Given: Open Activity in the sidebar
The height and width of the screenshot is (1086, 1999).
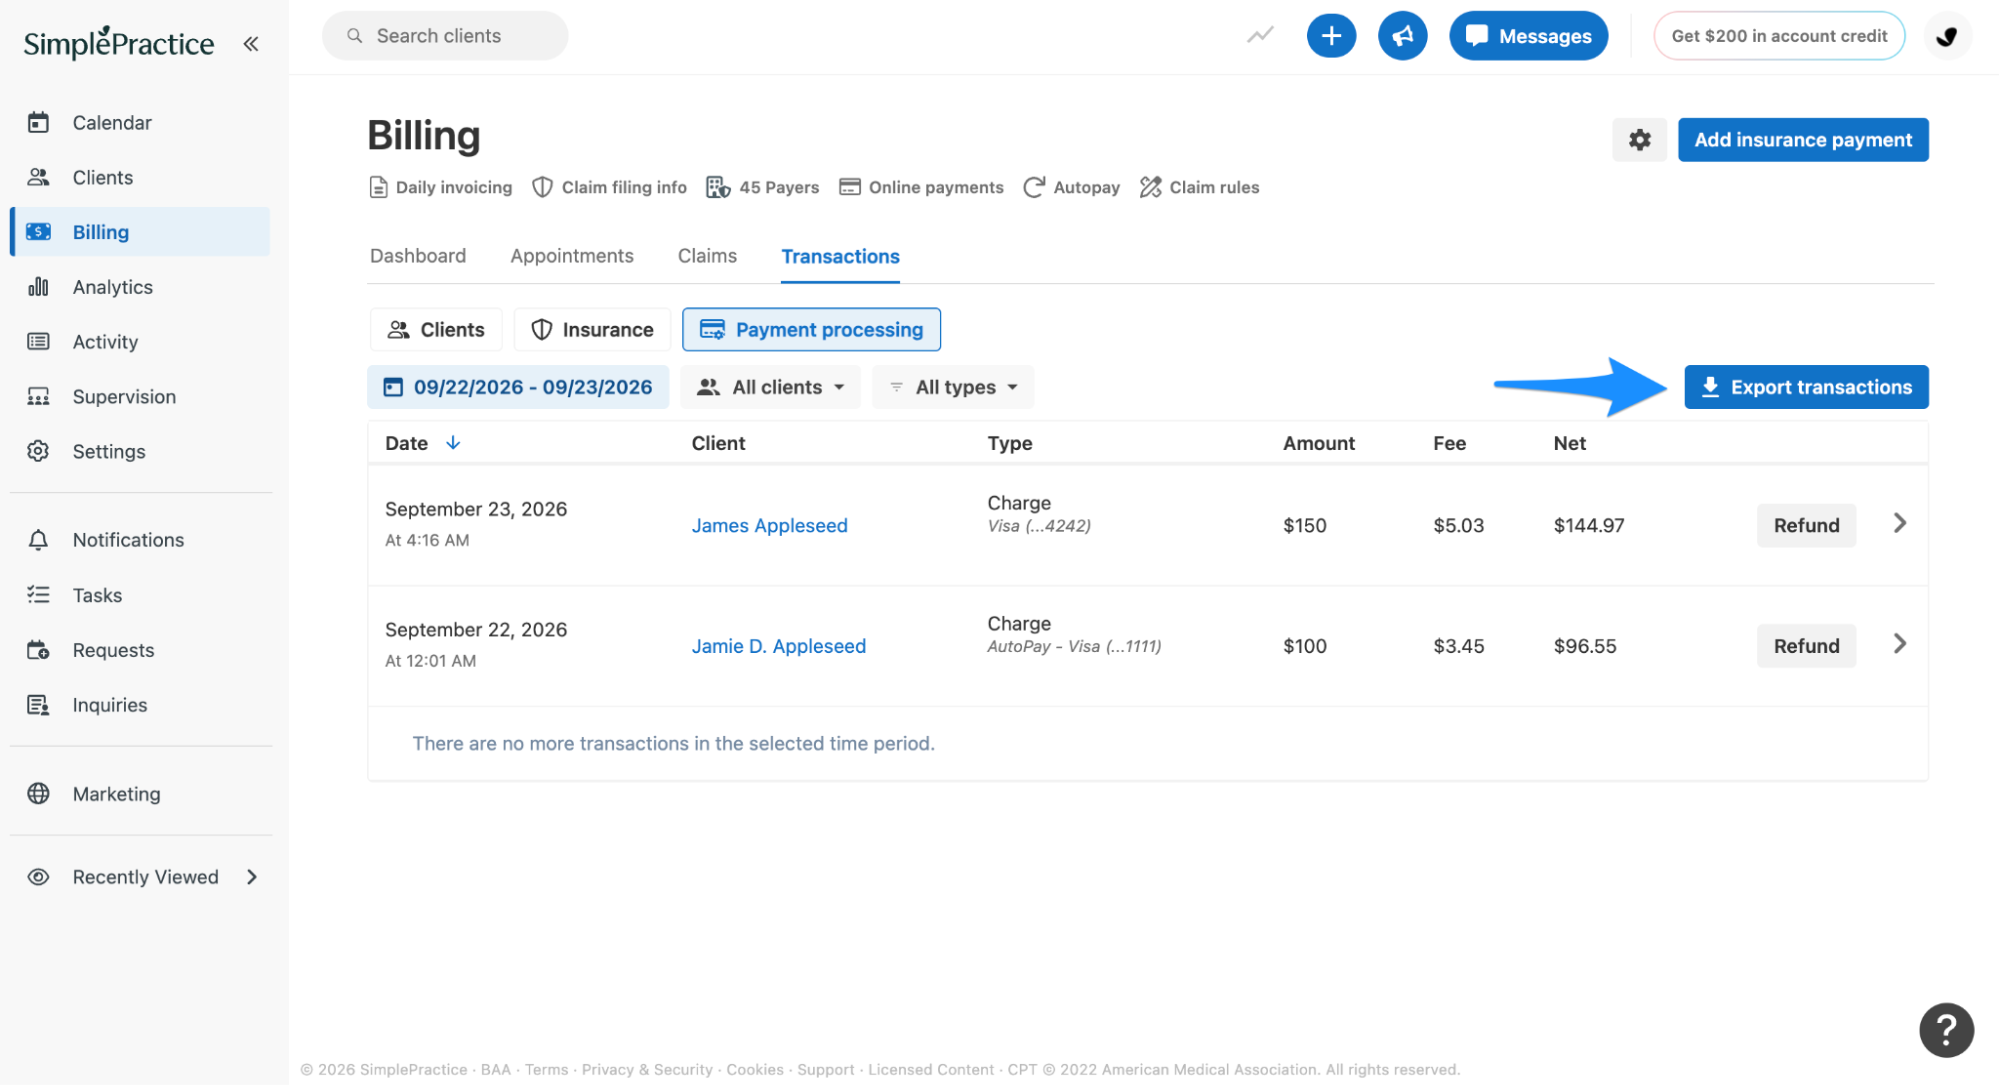Looking at the screenshot, I should coord(140,342).
